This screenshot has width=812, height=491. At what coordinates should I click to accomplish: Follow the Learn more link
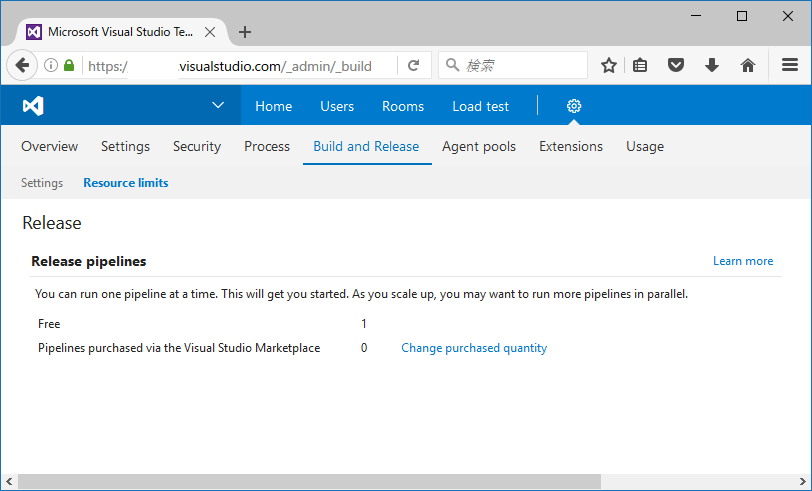(743, 261)
